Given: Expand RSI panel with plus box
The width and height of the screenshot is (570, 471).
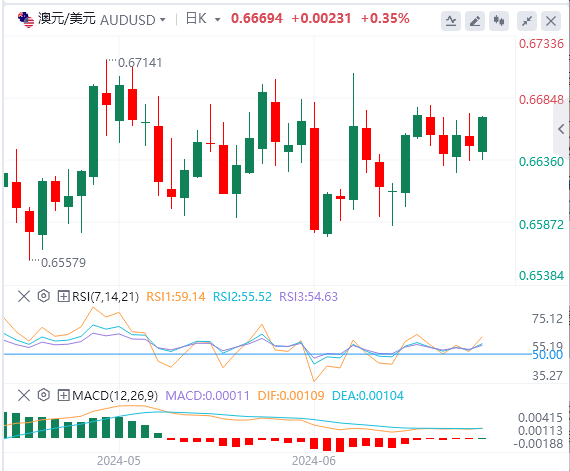Looking at the screenshot, I should tap(63, 297).
